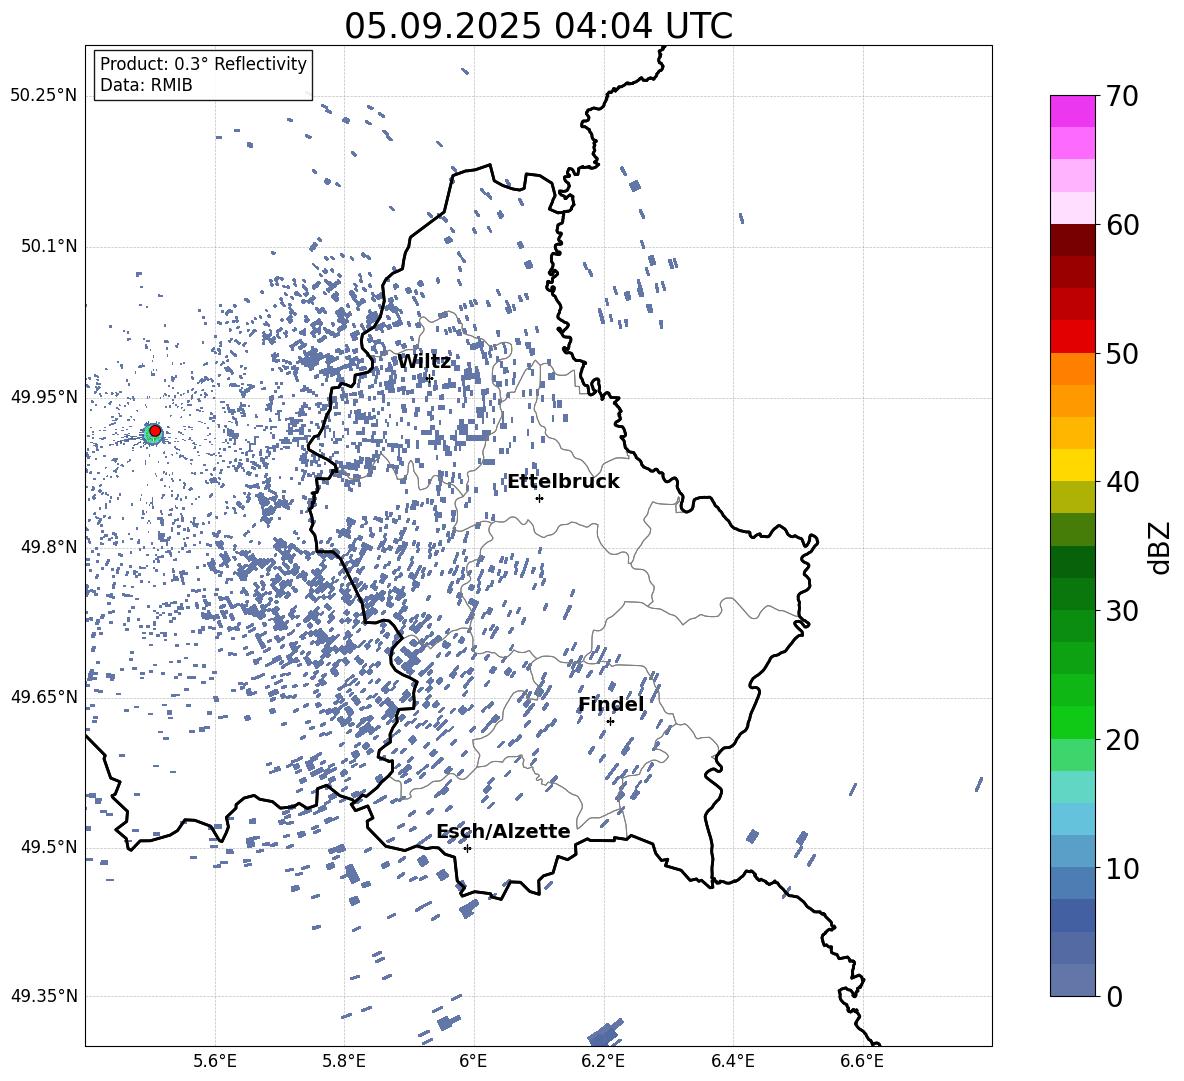Click the 30 dBZ colorbar label
The width and height of the screenshot is (1184, 1081).
(1122, 611)
